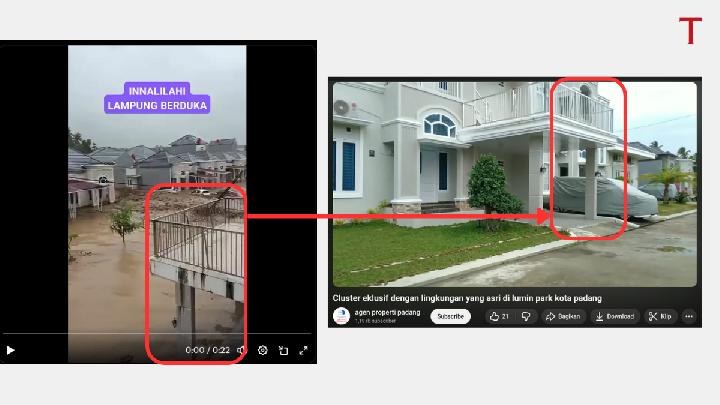Dislike the video with thumbs down
Image resolution: width=720 pixels, height=405 pixels.
pos(526,316)
